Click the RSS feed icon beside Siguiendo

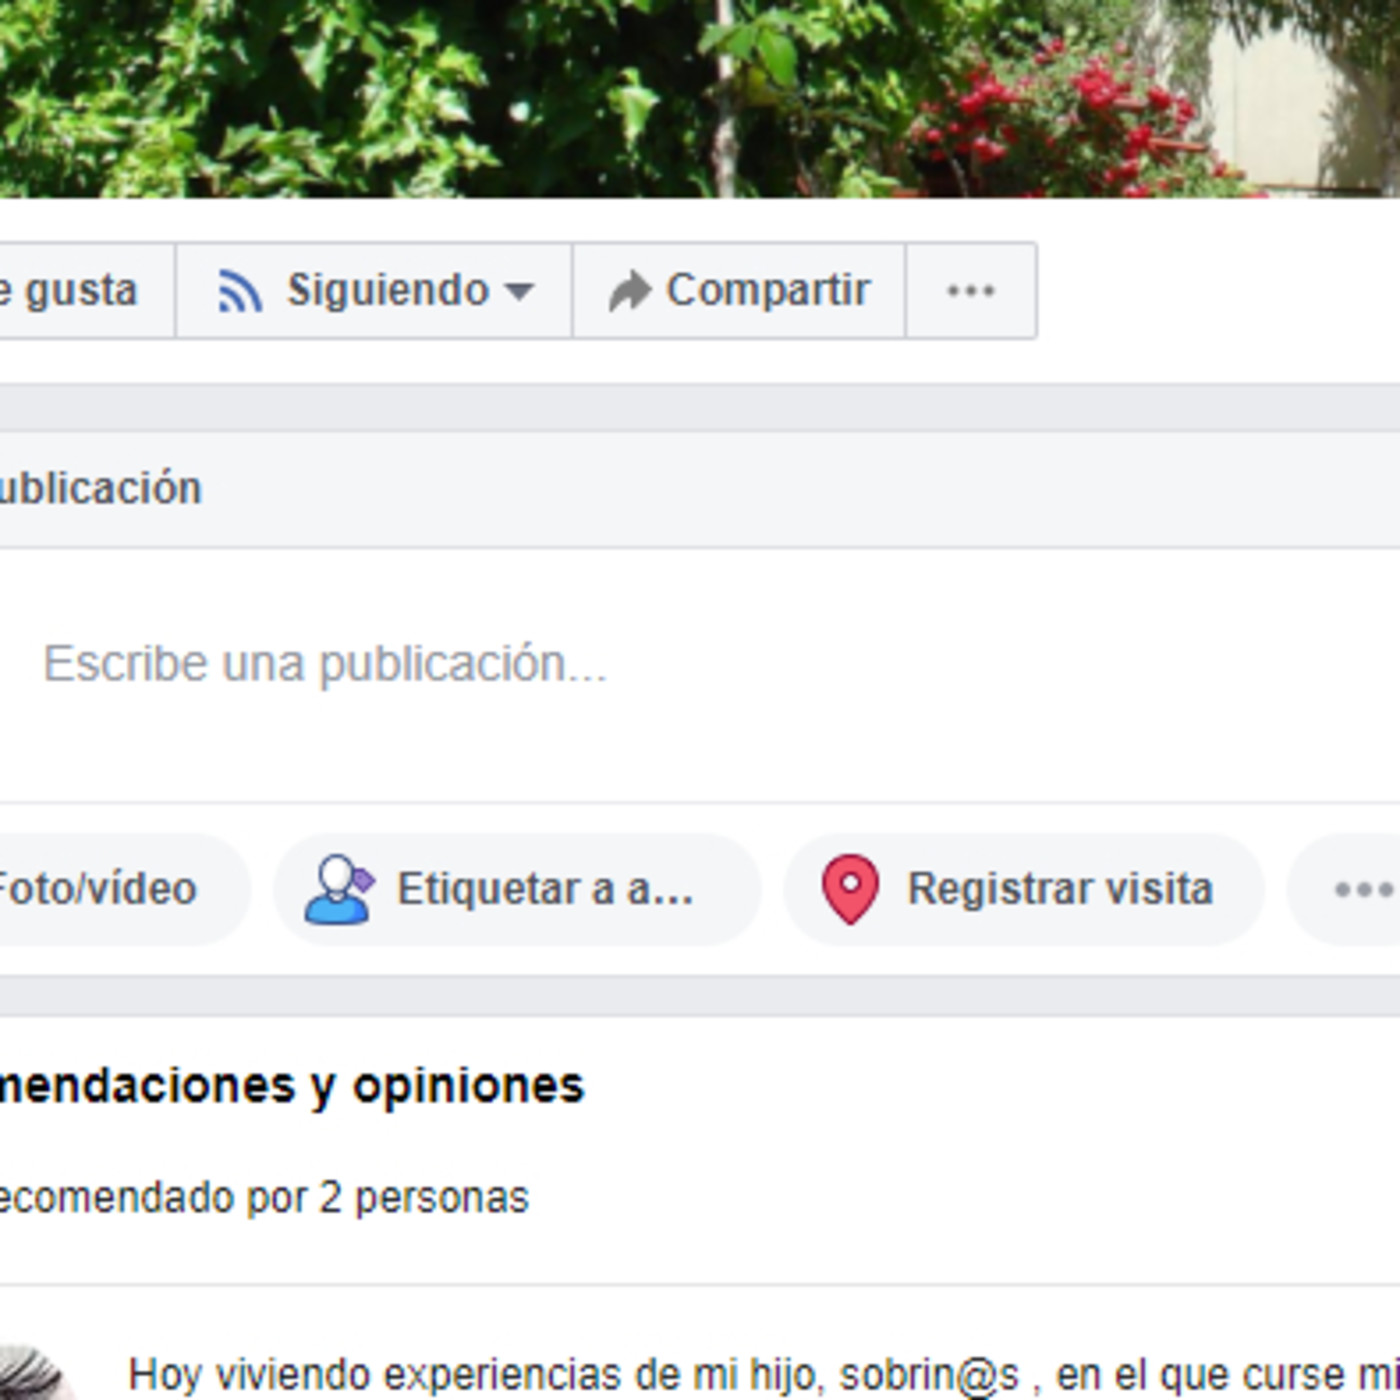240,292
